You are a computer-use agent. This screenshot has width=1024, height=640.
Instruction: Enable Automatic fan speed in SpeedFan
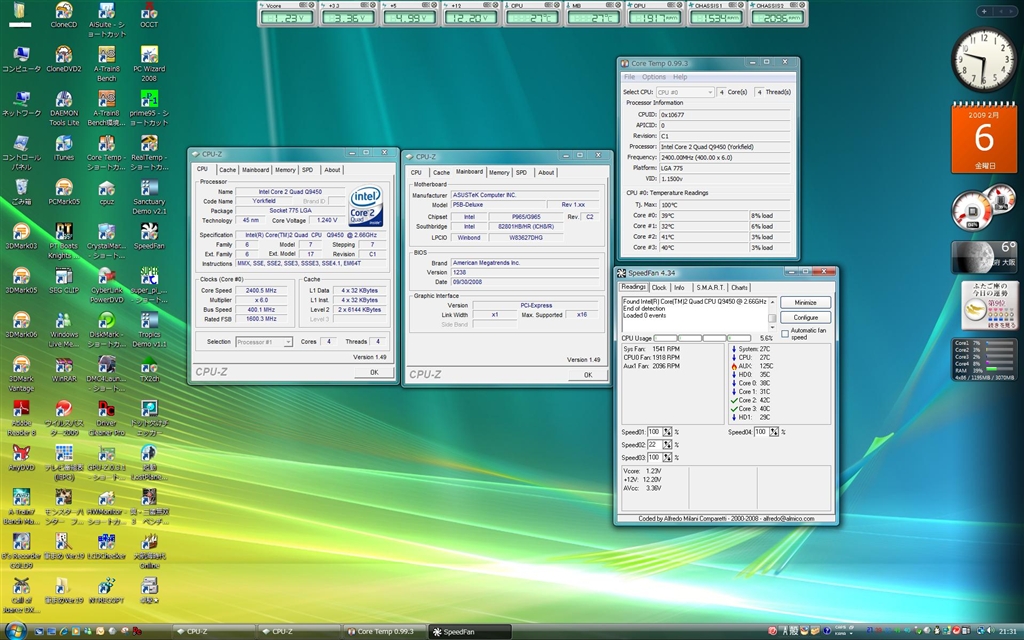785,334
